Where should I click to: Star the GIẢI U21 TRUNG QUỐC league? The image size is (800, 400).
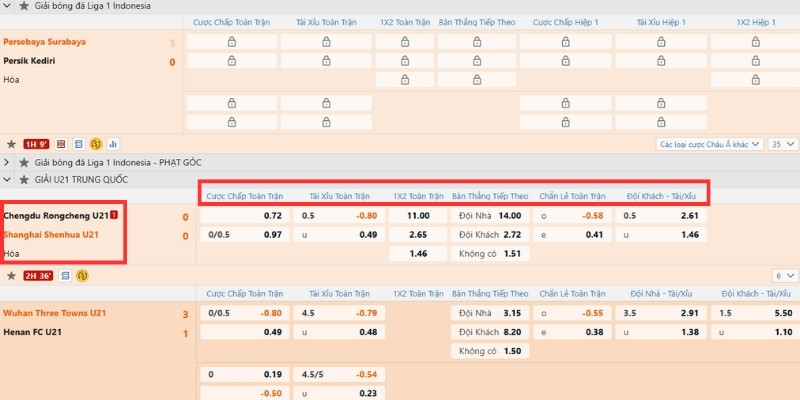point(24,180)
